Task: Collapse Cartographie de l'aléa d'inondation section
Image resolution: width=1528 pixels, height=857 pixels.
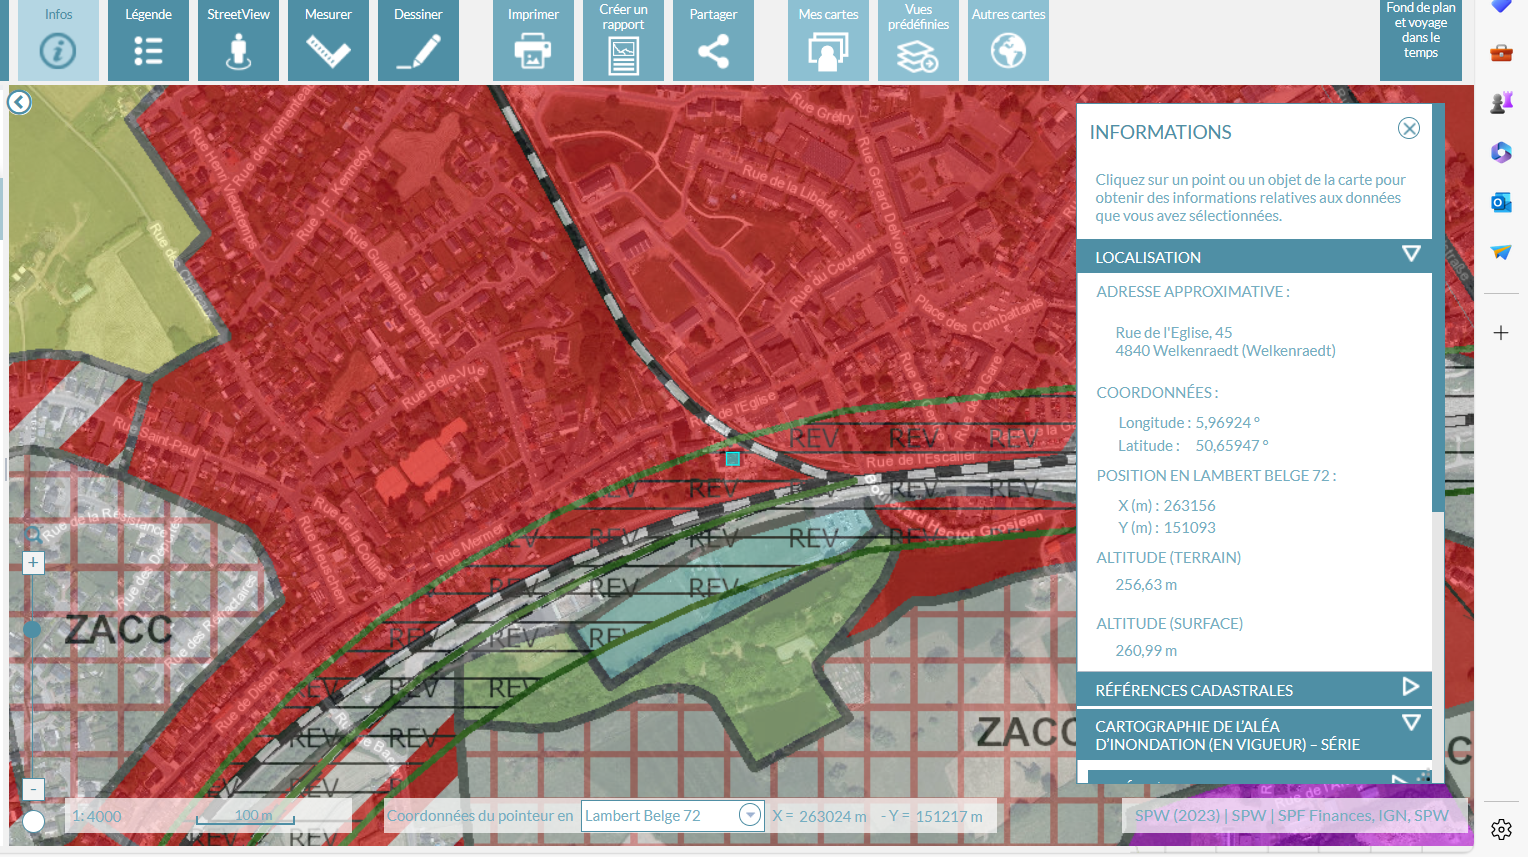Action: [1411, 723]
